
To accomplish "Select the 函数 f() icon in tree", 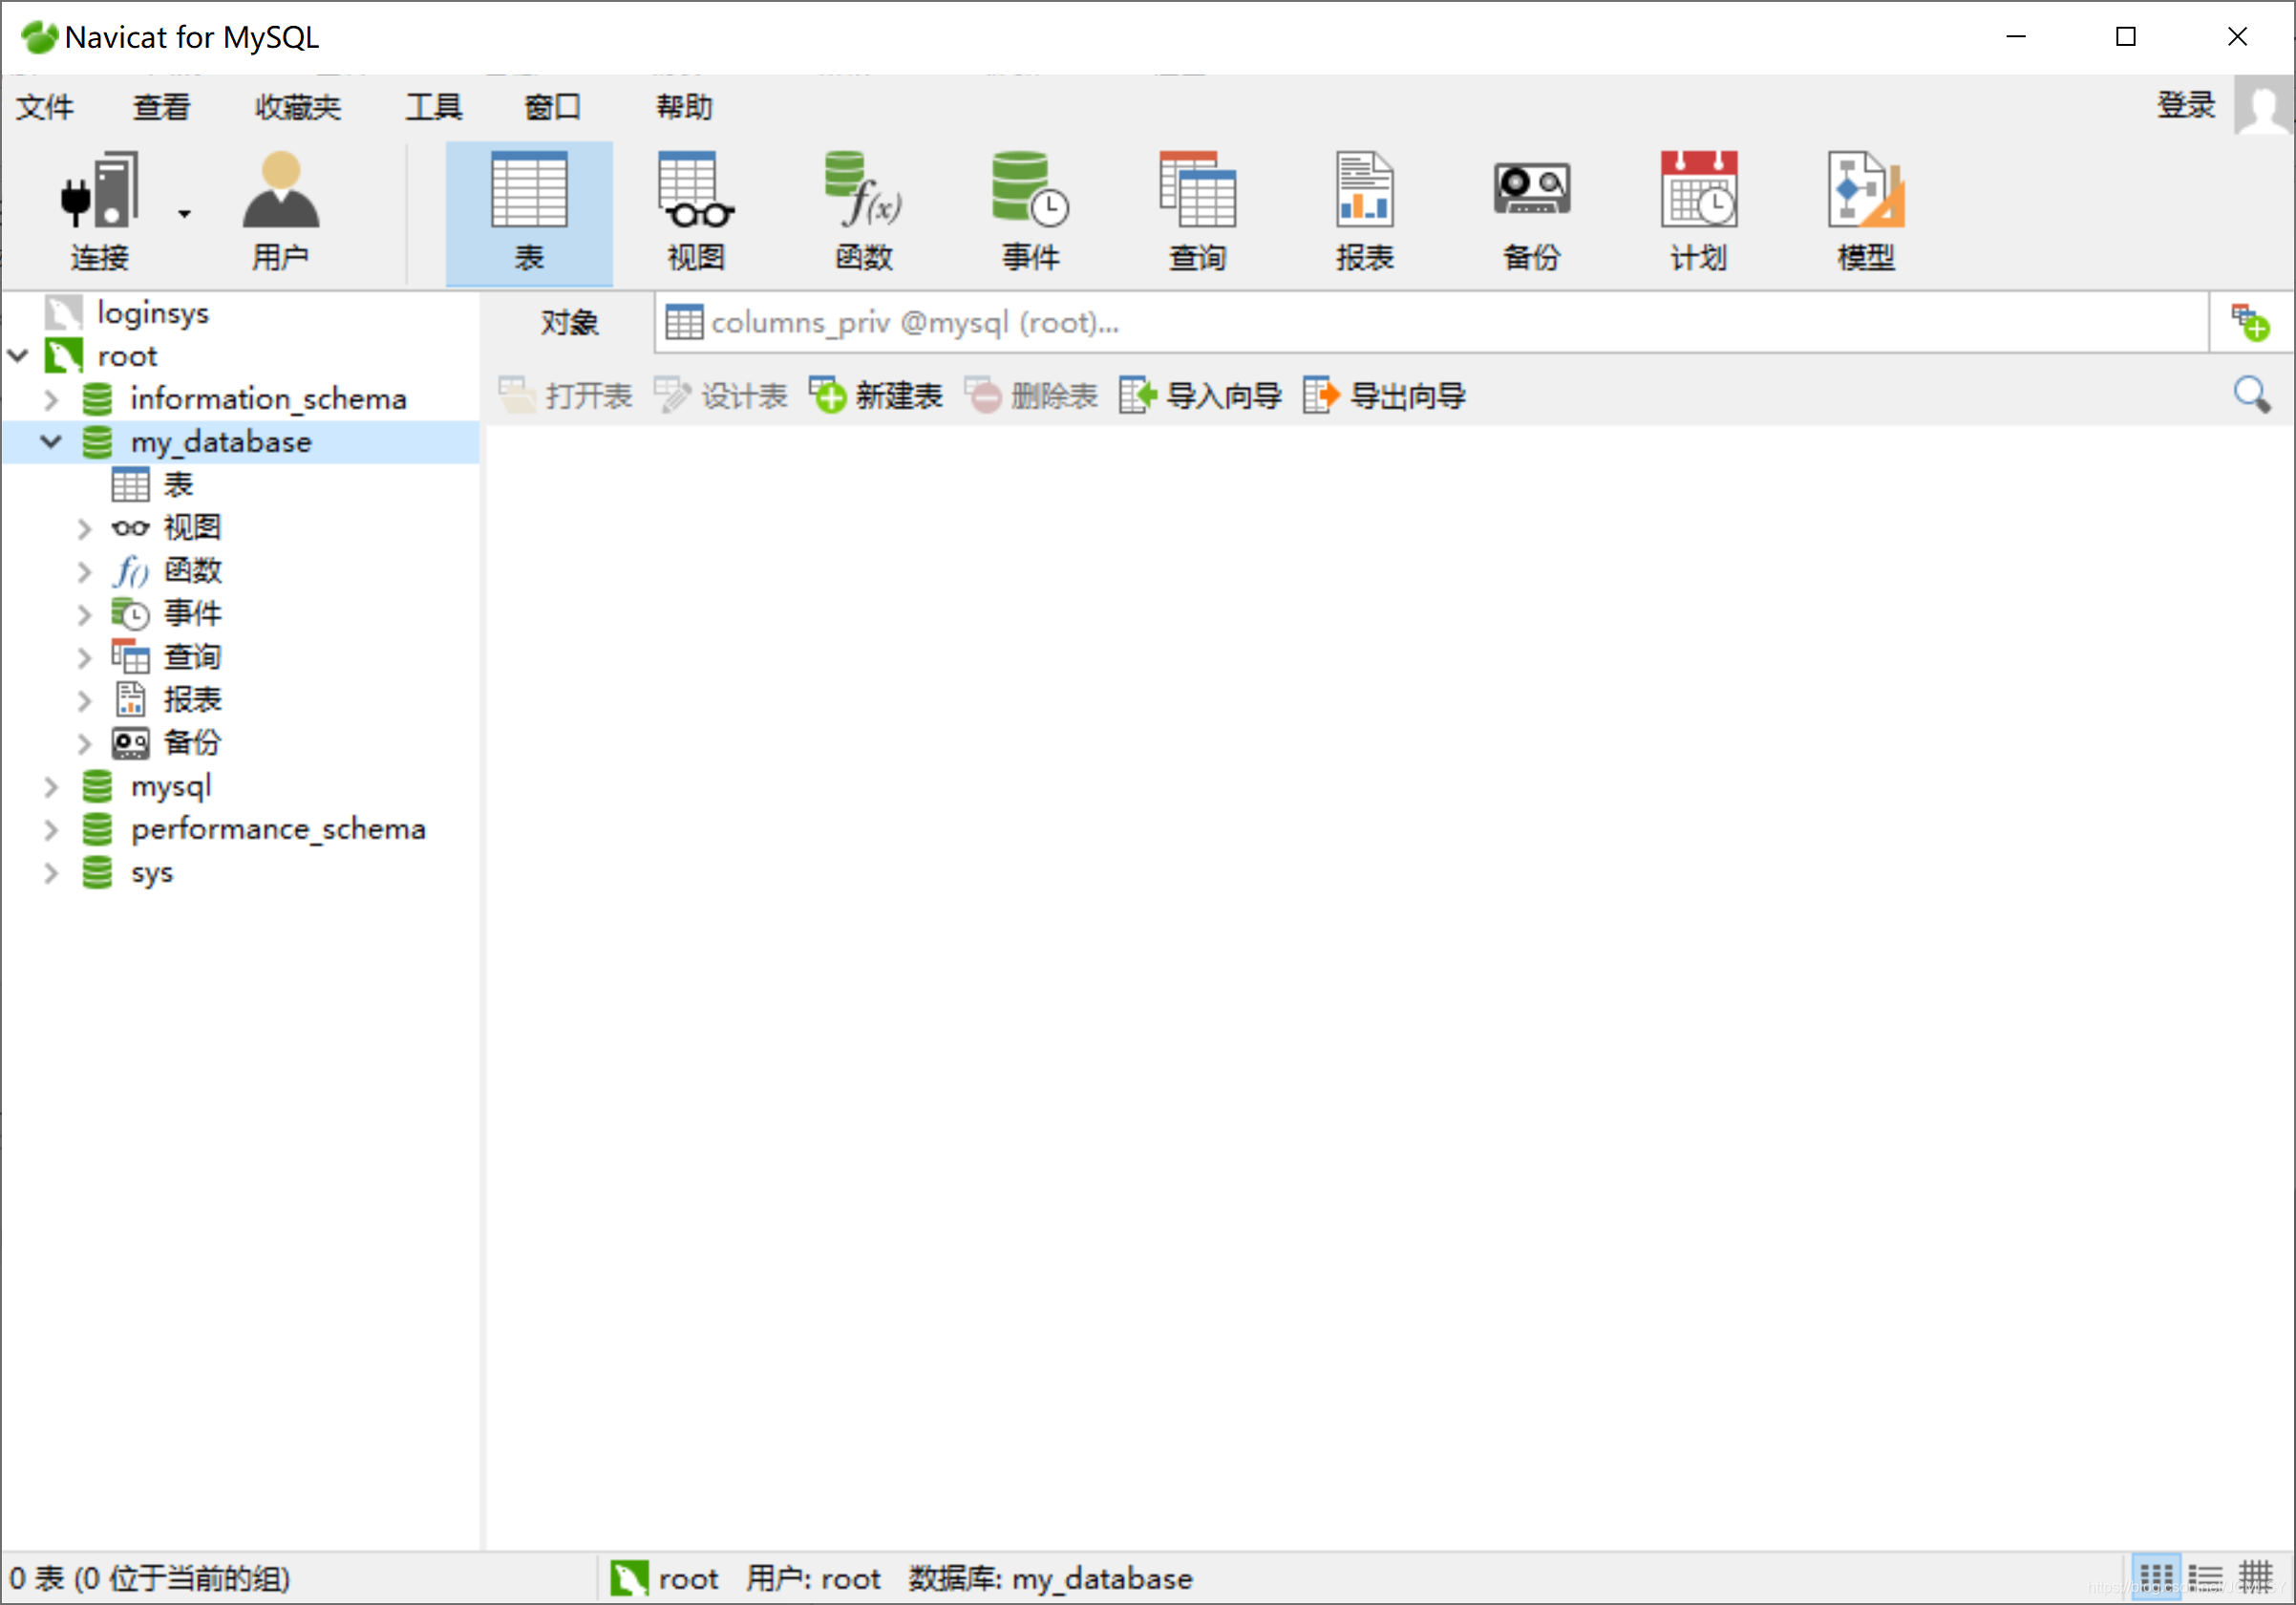I will [130, 571].
